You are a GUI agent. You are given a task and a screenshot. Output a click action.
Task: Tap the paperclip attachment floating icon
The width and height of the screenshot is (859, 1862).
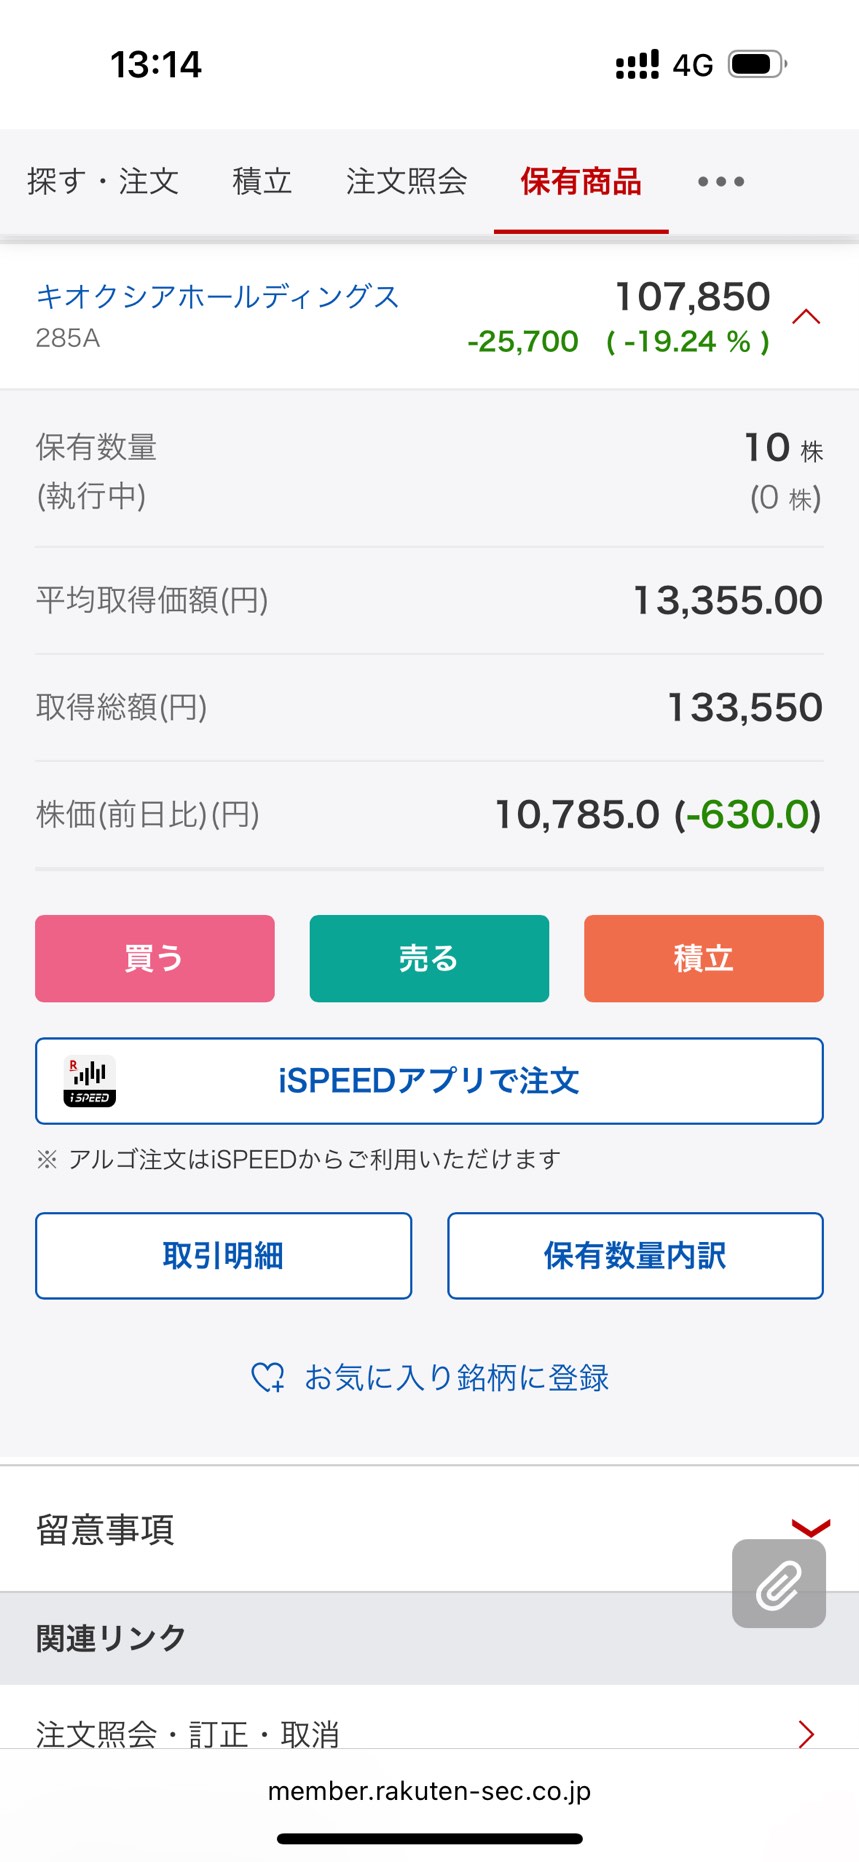click(778, 1584)
